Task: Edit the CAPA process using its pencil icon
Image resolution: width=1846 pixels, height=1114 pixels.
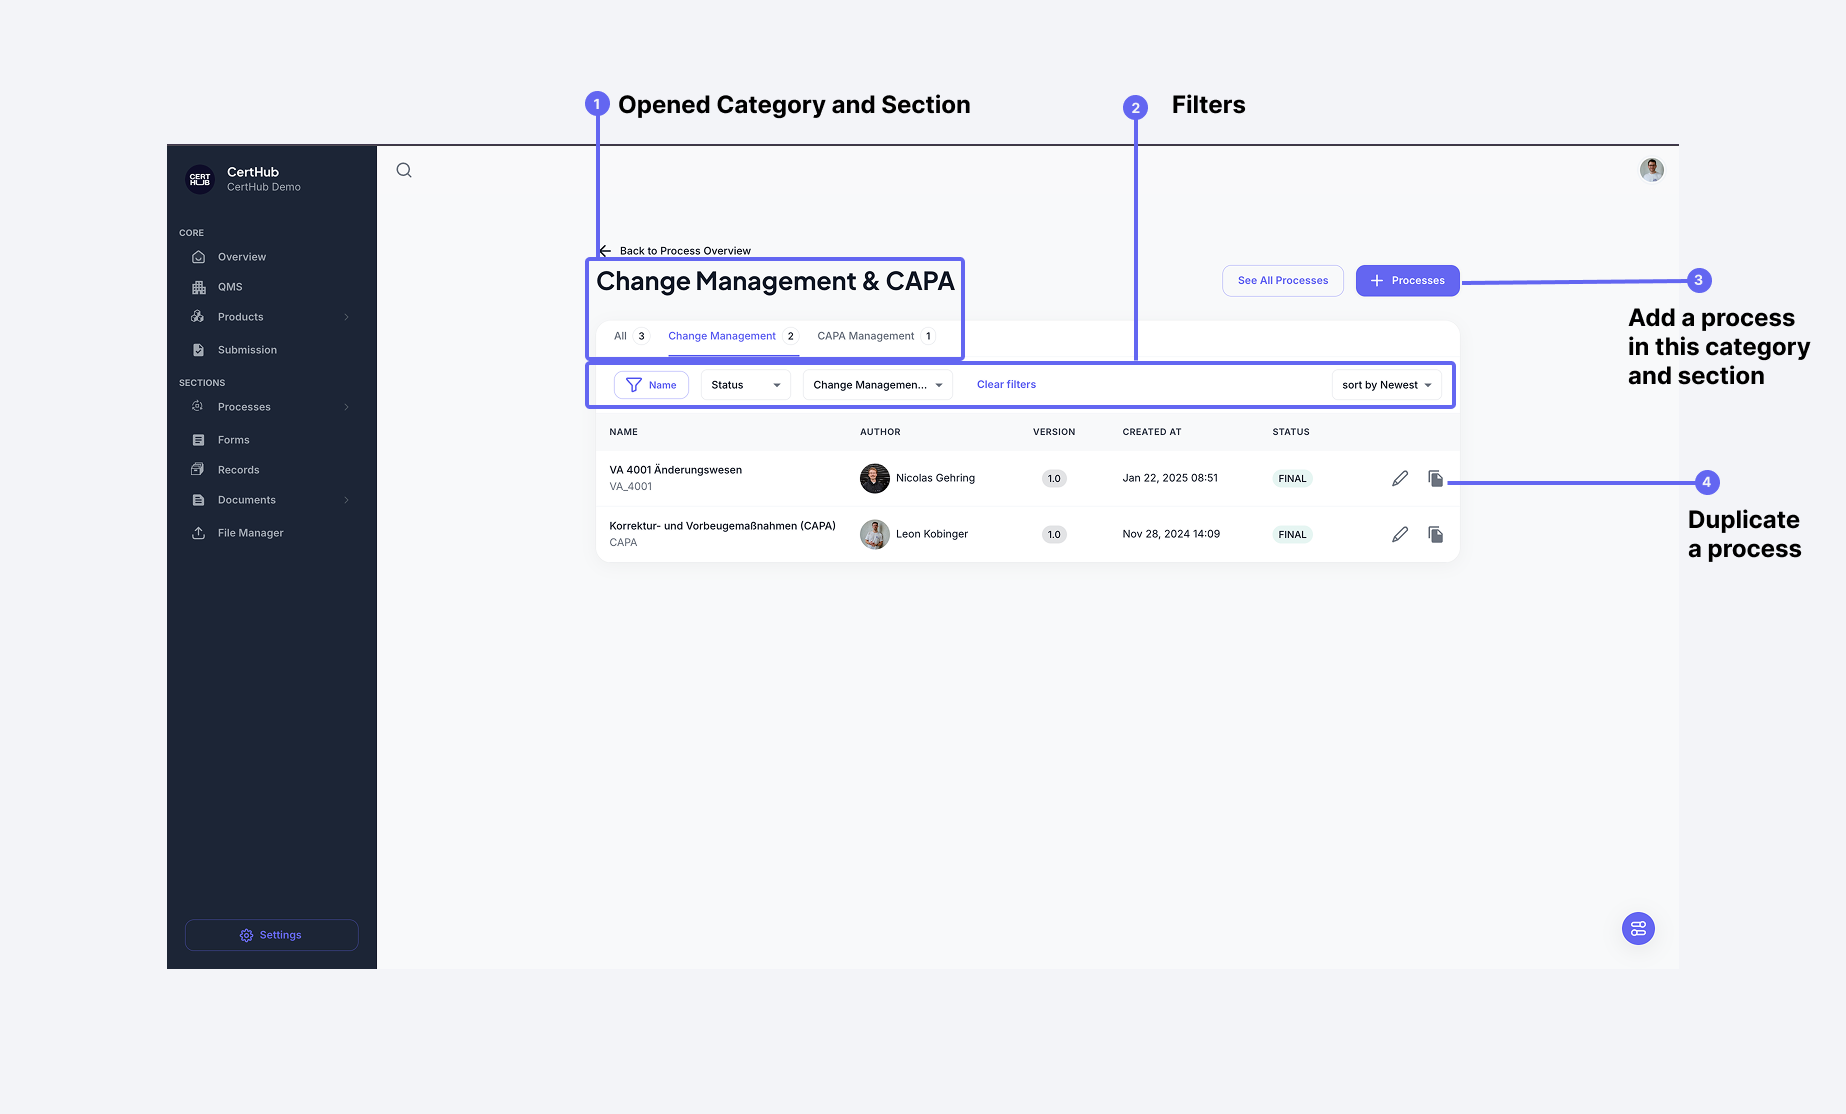Action: 1399,534
